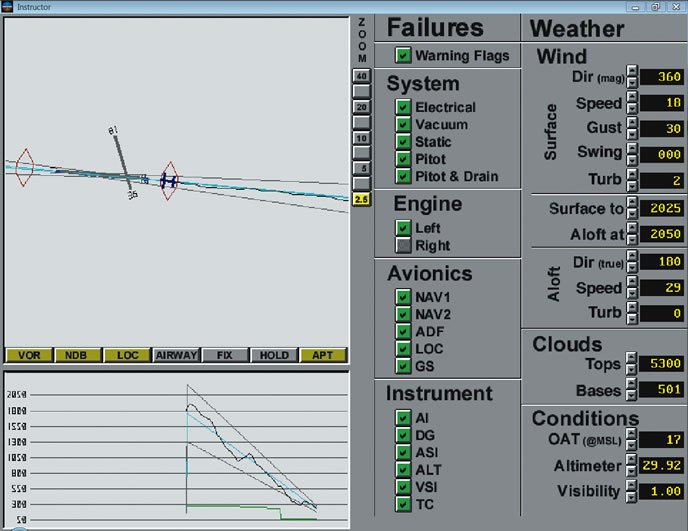The height and width of the screenshot is (531, 688).
Task: Toggle the NAV1 avionics checkbox
Action: [403, 297]
